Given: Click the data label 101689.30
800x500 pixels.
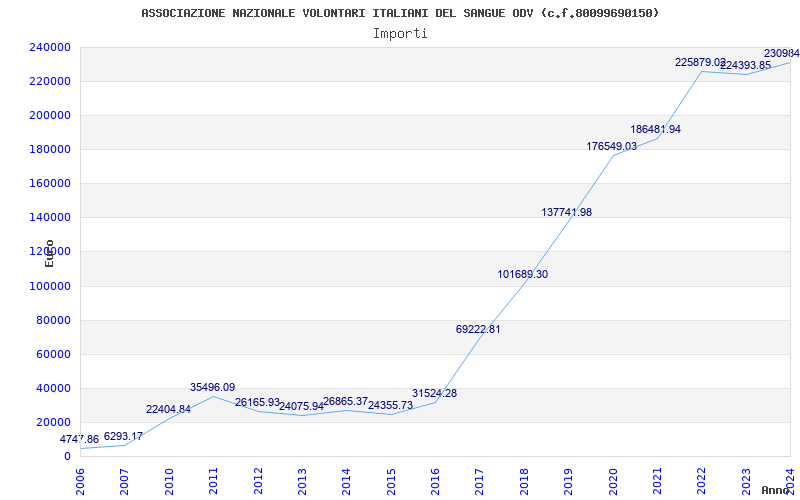Looking at the screenshot, I should (522, 274).
